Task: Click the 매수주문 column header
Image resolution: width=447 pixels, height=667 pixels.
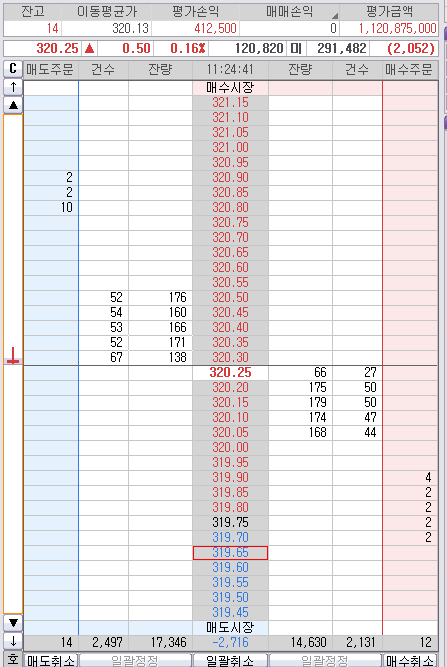Action: point(410,69)
